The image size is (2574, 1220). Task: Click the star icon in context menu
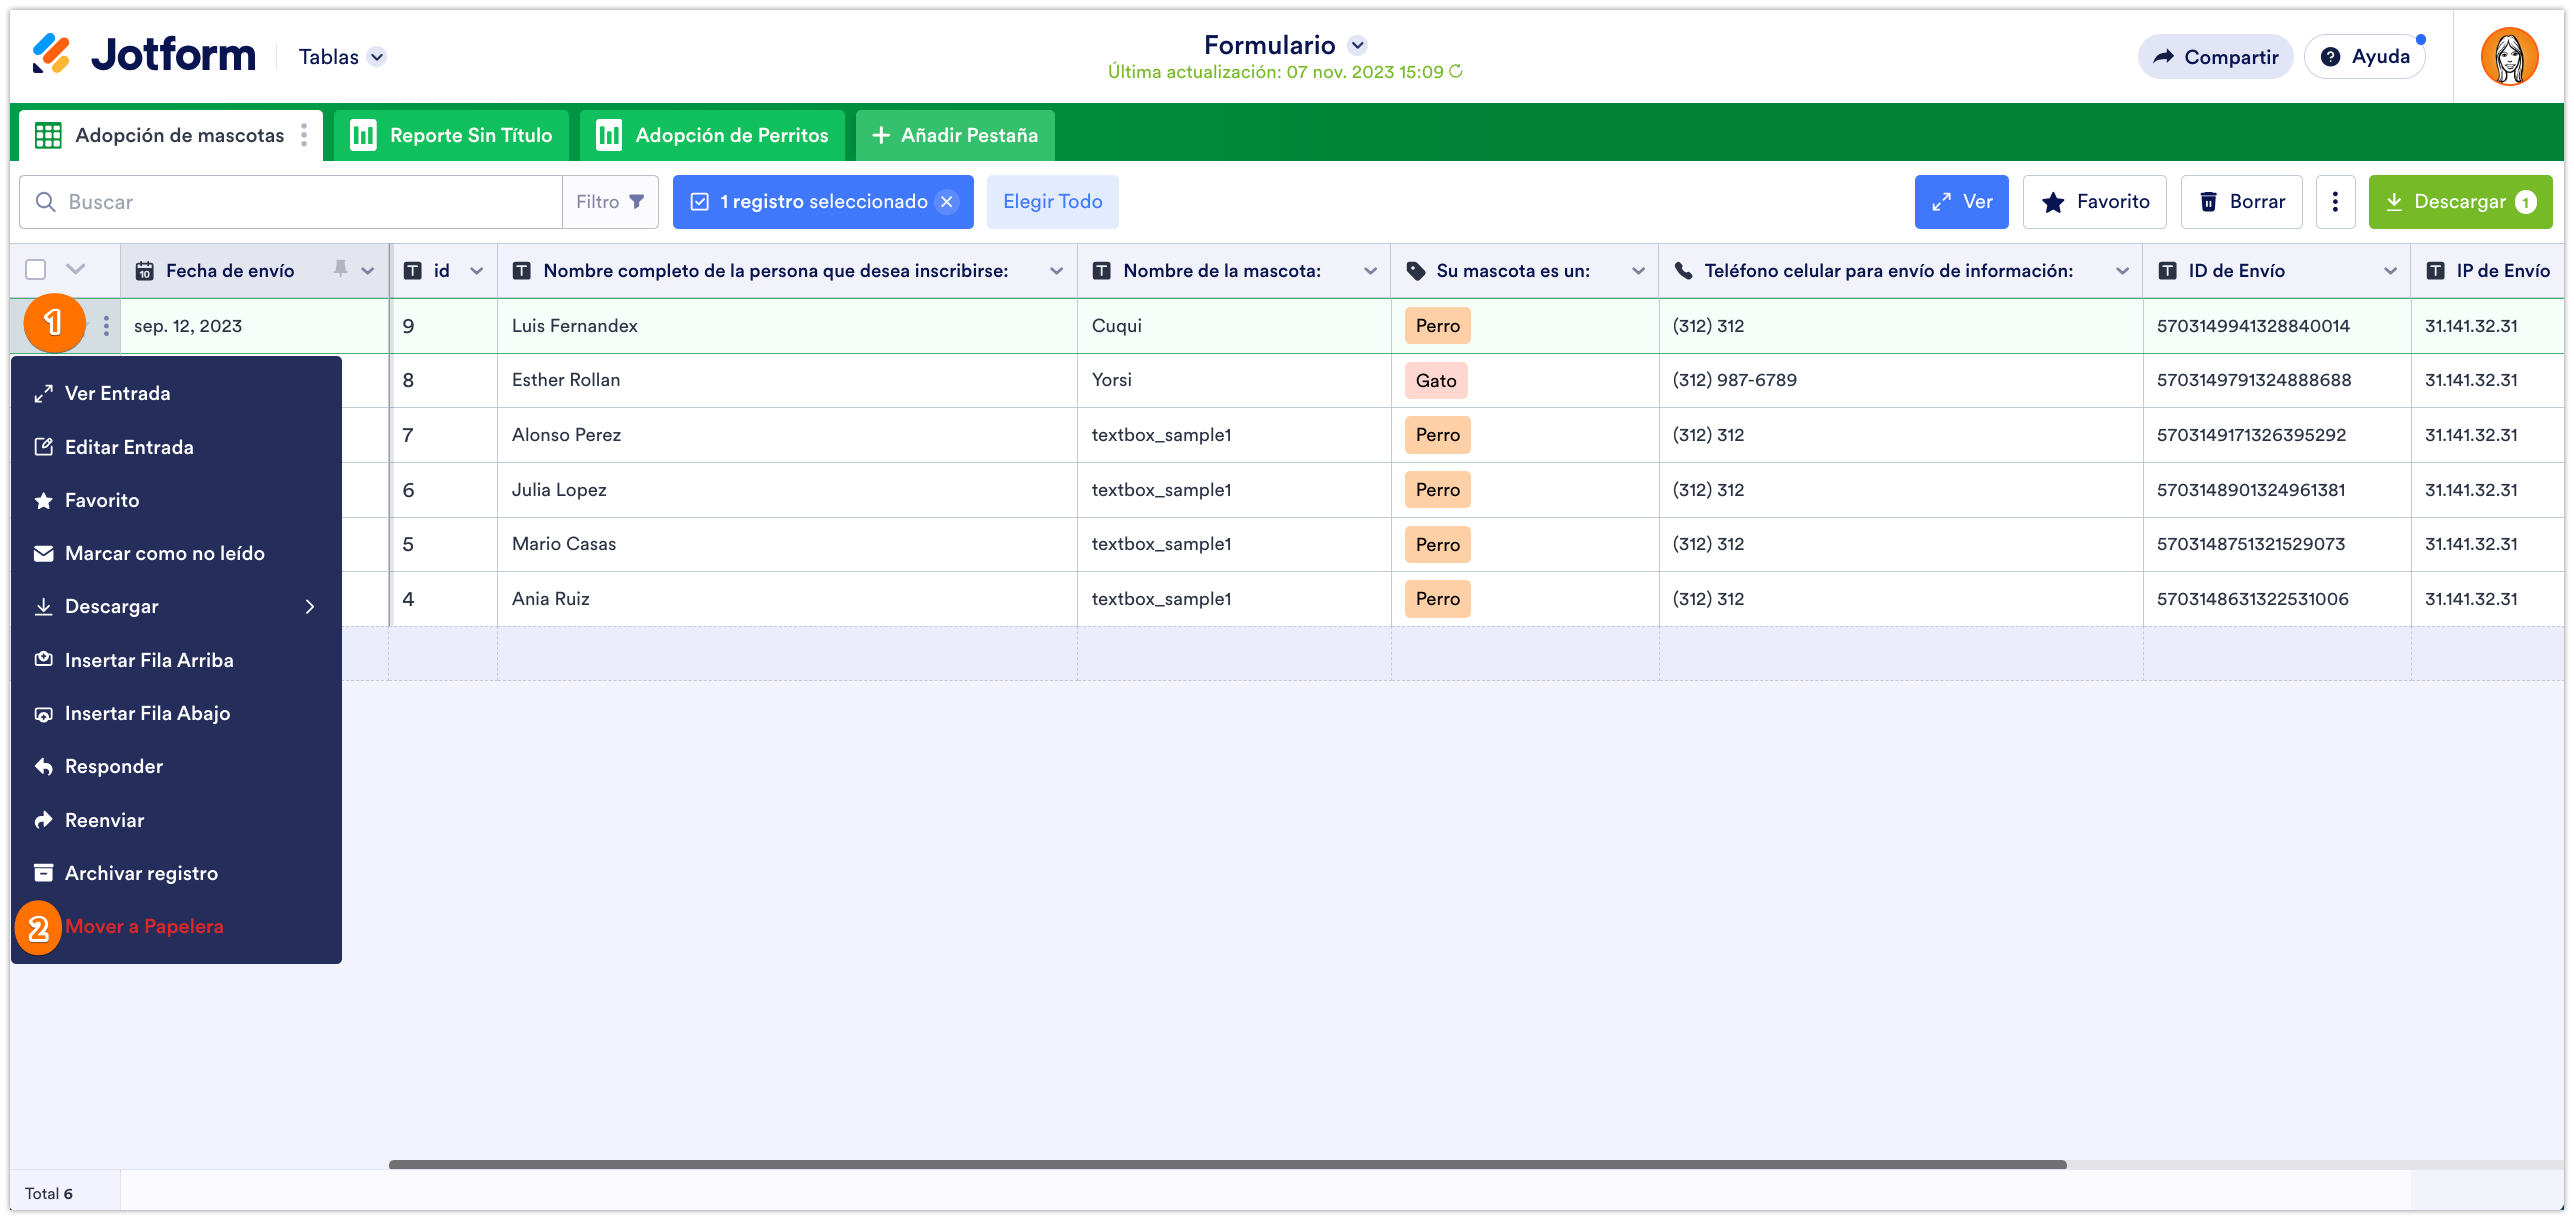point(43,501)
